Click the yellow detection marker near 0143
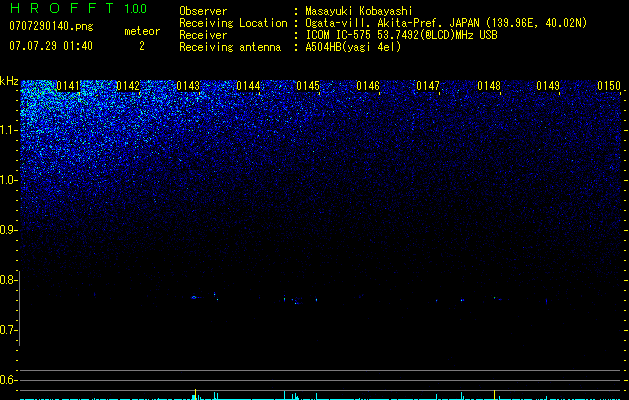 195,394
